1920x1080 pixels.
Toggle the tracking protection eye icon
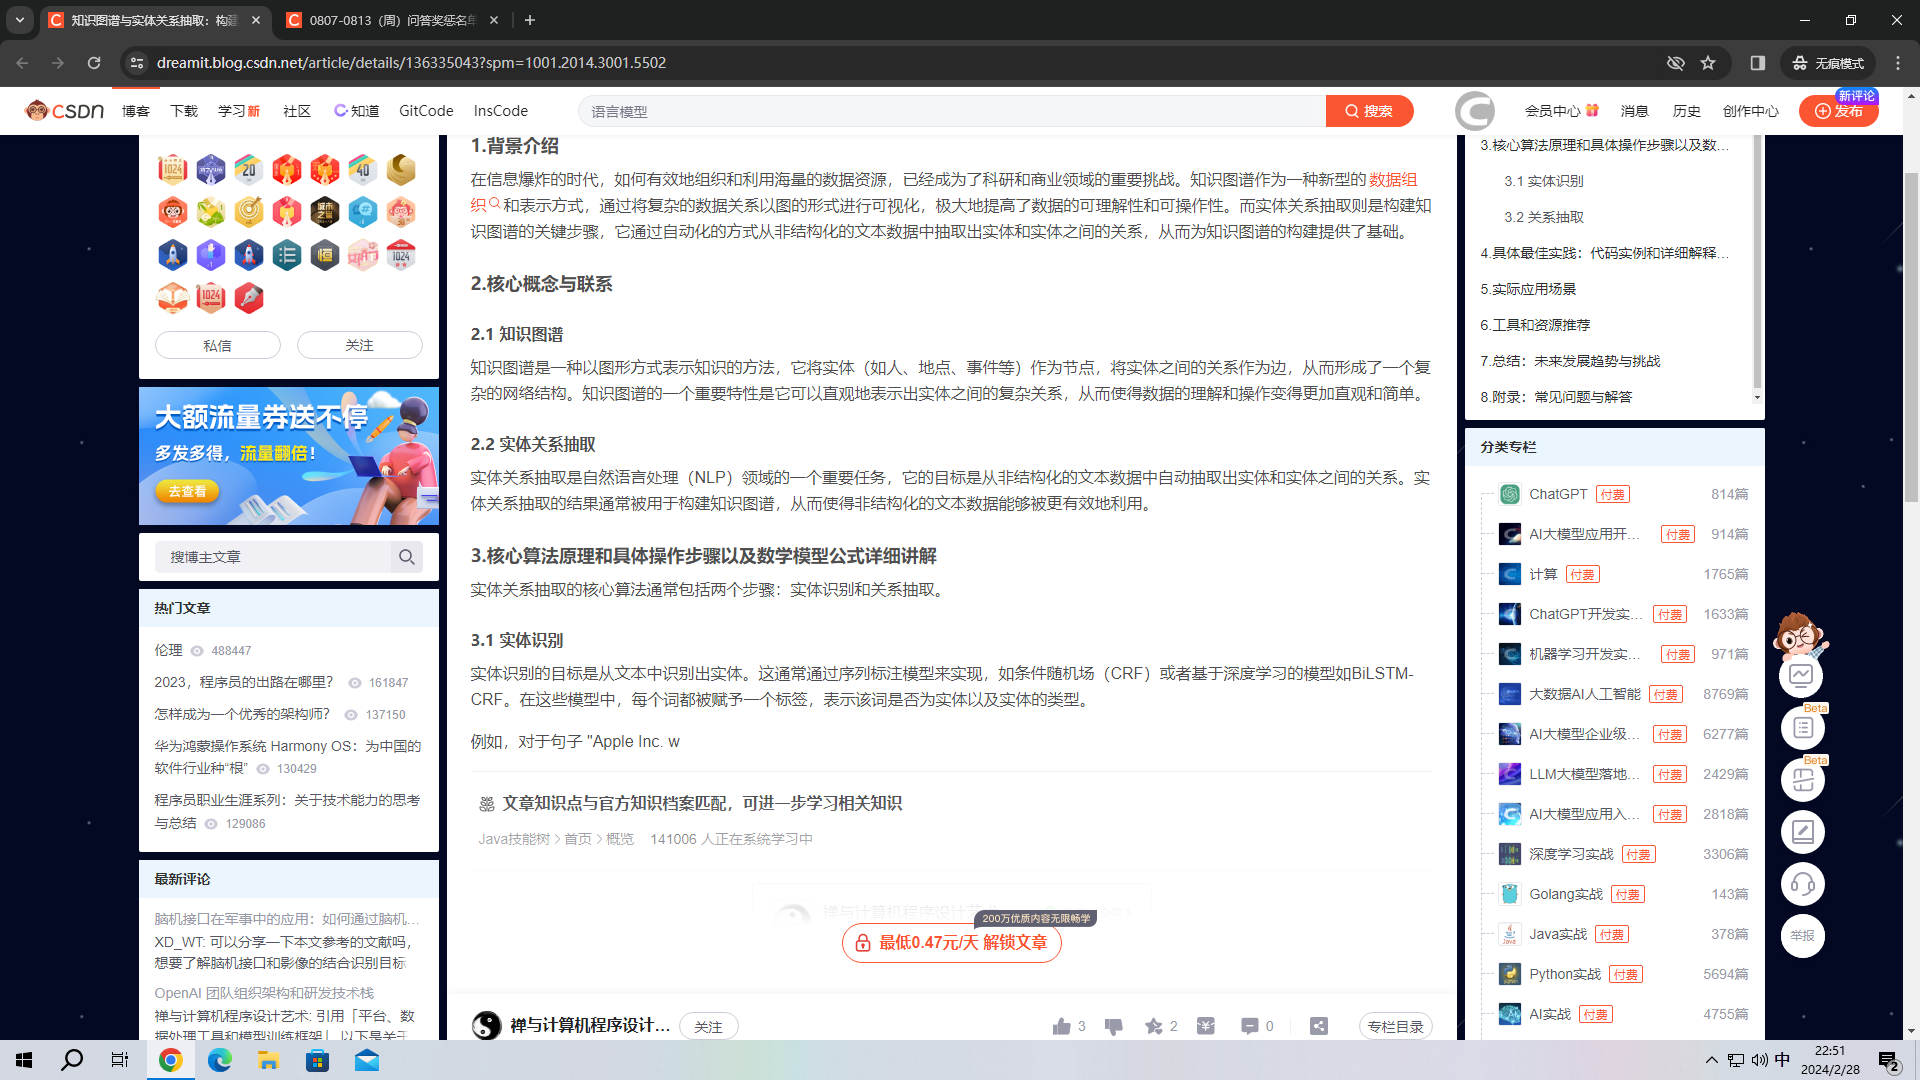tap(1676, 62)
